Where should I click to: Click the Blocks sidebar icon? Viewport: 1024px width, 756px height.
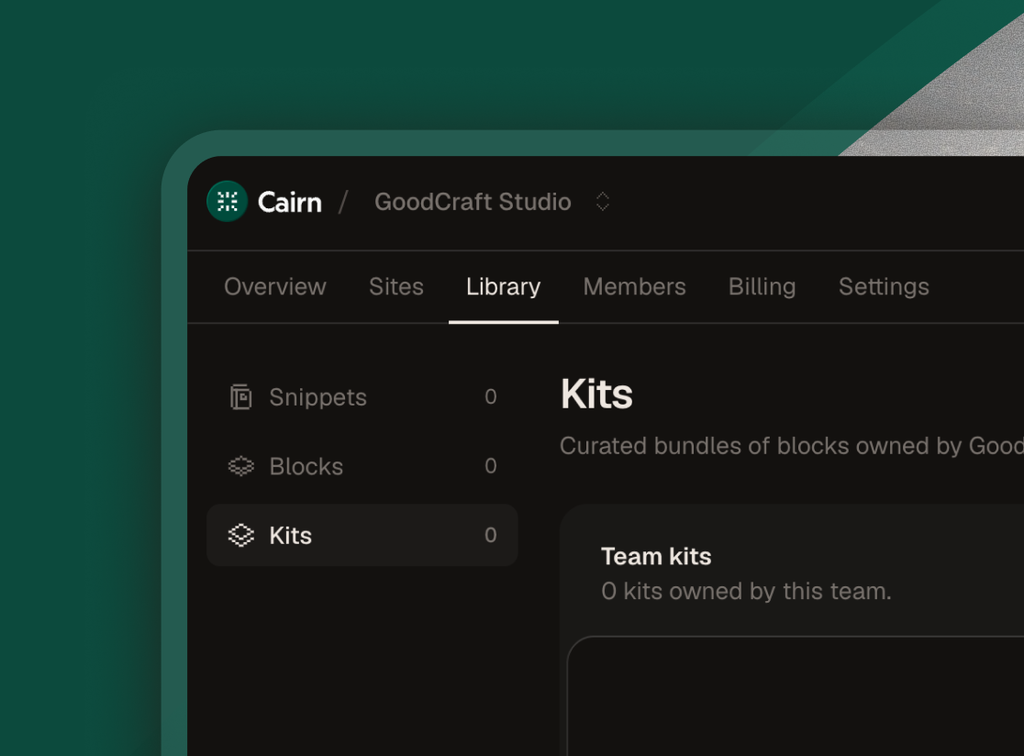point(241,466)
